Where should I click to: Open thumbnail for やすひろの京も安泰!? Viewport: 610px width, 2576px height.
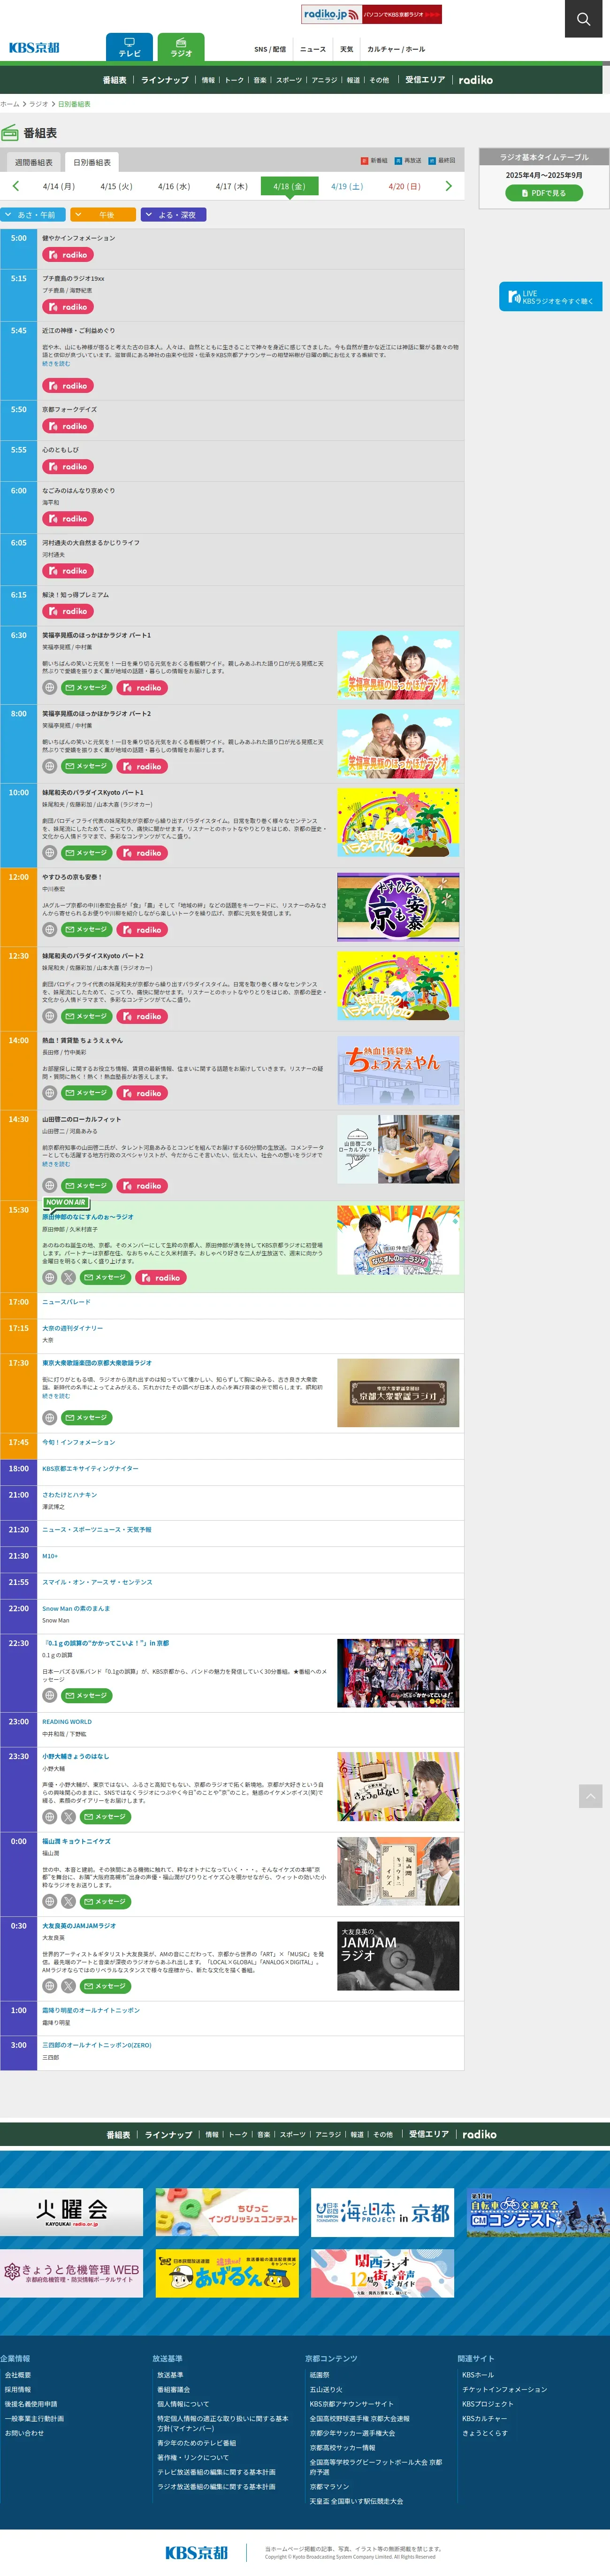(x=398, y=907)
